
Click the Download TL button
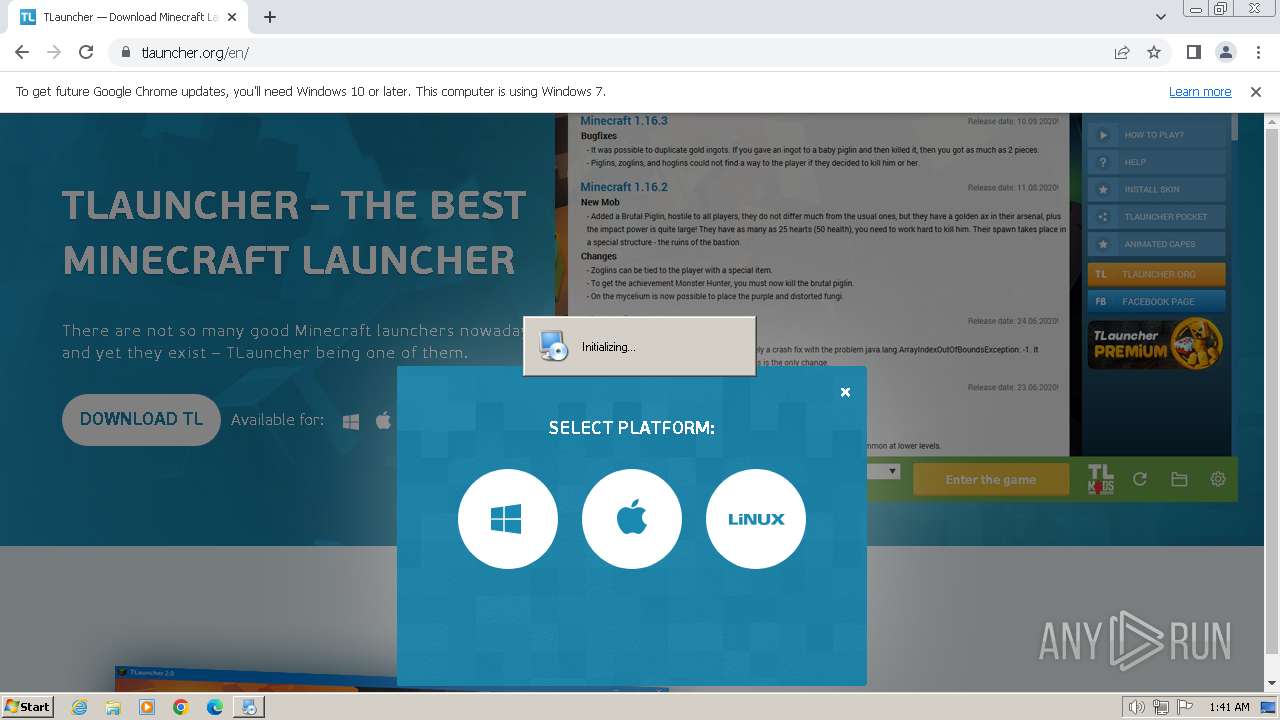(x=141, y=419)
